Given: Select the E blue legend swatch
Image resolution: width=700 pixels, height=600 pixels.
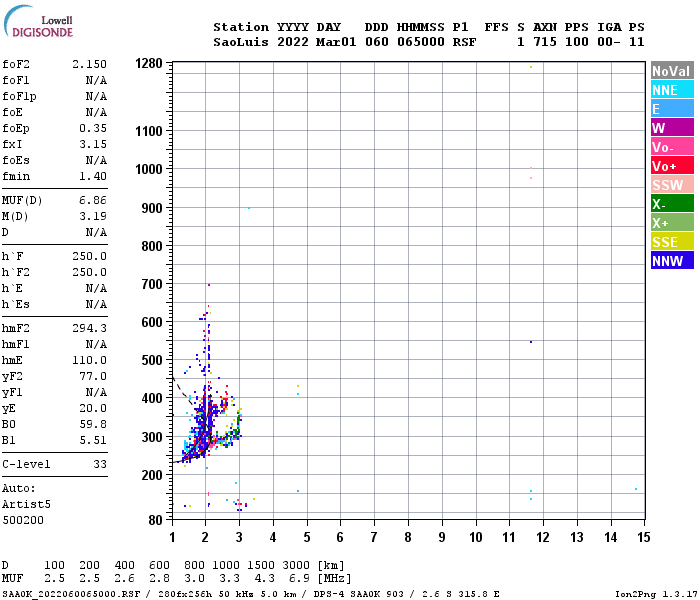Looking at the screenshot, I should pyautogui.click(x=672, y=109).
